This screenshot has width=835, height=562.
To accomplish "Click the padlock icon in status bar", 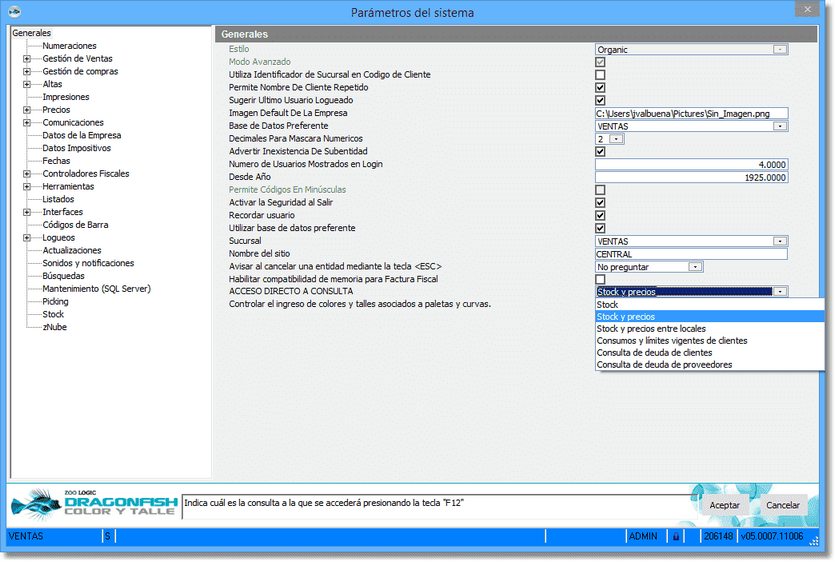I will (x=676, y=537).
